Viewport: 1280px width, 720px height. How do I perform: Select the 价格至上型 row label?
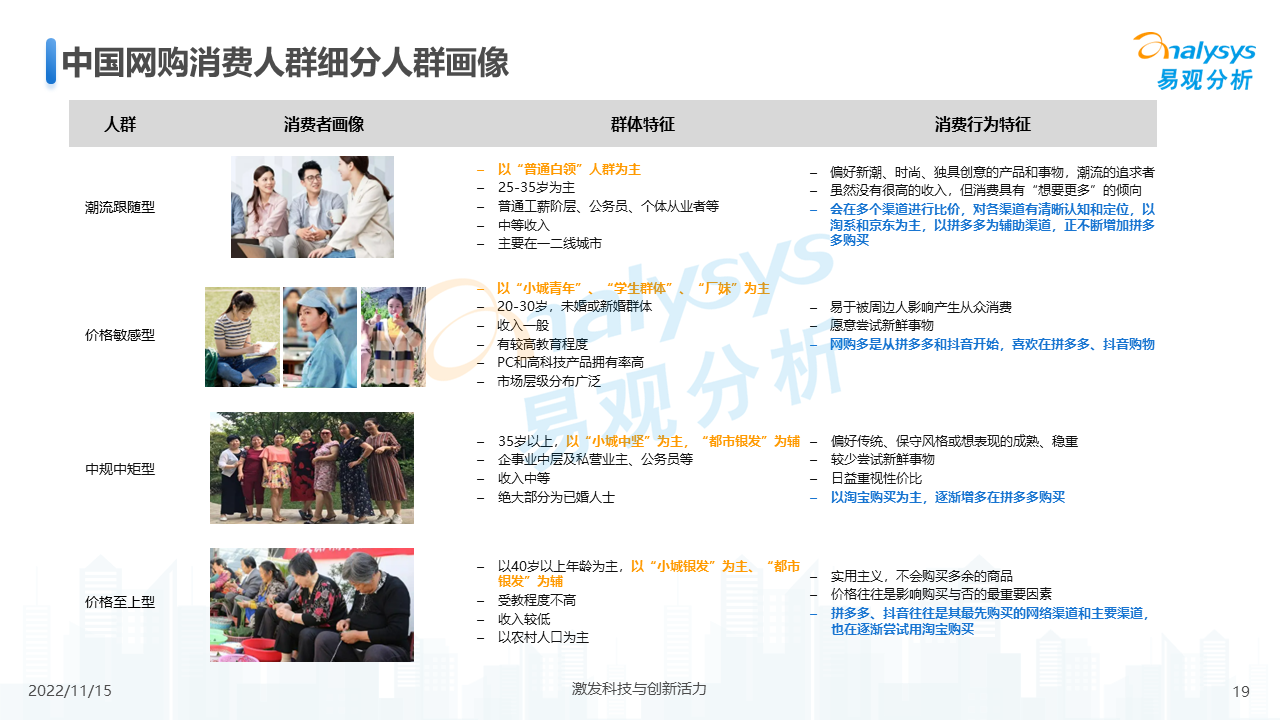120,602
